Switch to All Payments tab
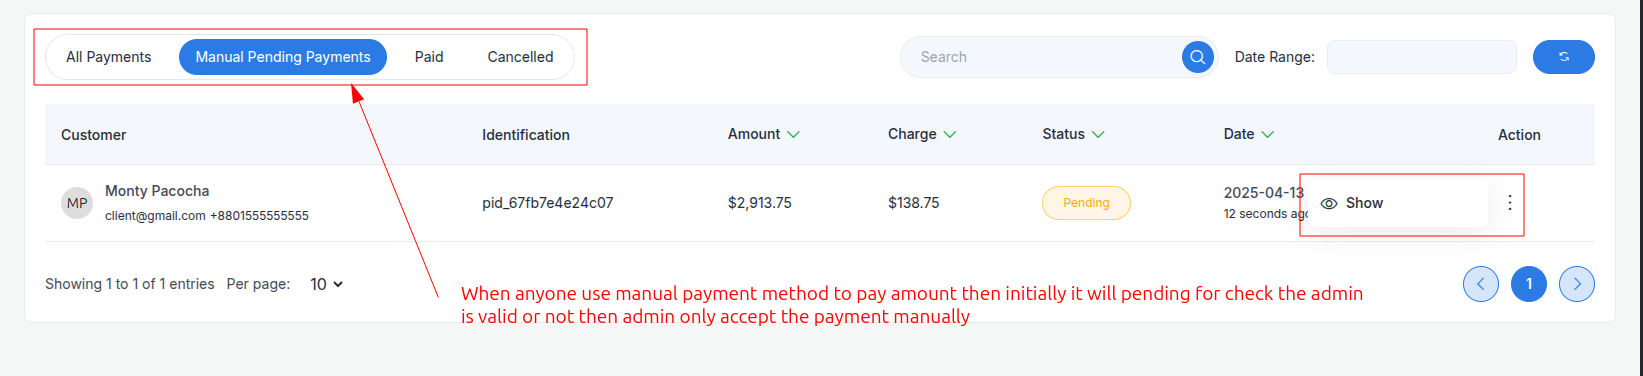Image resolution: width=1643 pixels, height=376 pixels. pyautogui.click(x=109, y=57)
